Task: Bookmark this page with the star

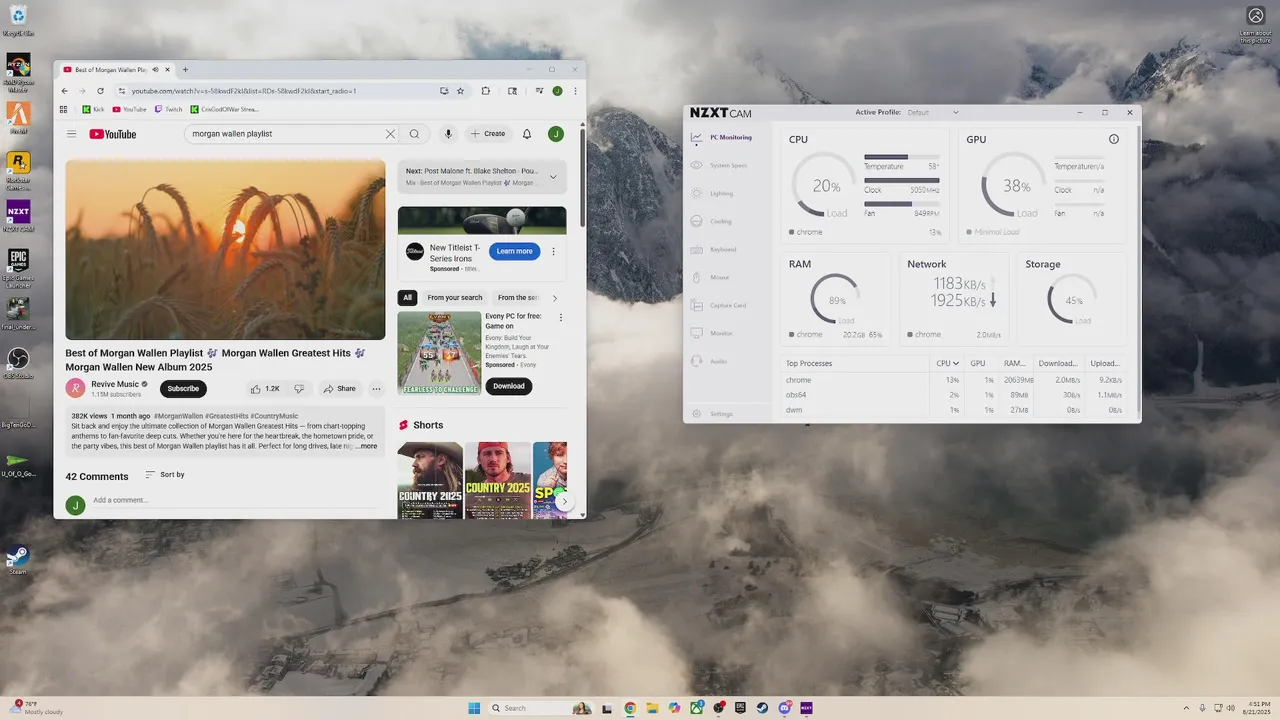Action: (460, 91)
